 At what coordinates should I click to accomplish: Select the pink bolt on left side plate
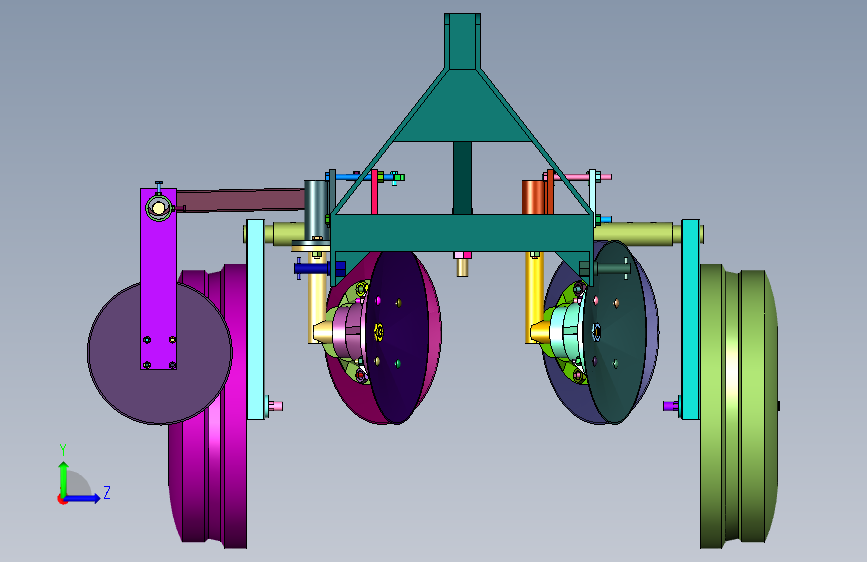(275, 406)
